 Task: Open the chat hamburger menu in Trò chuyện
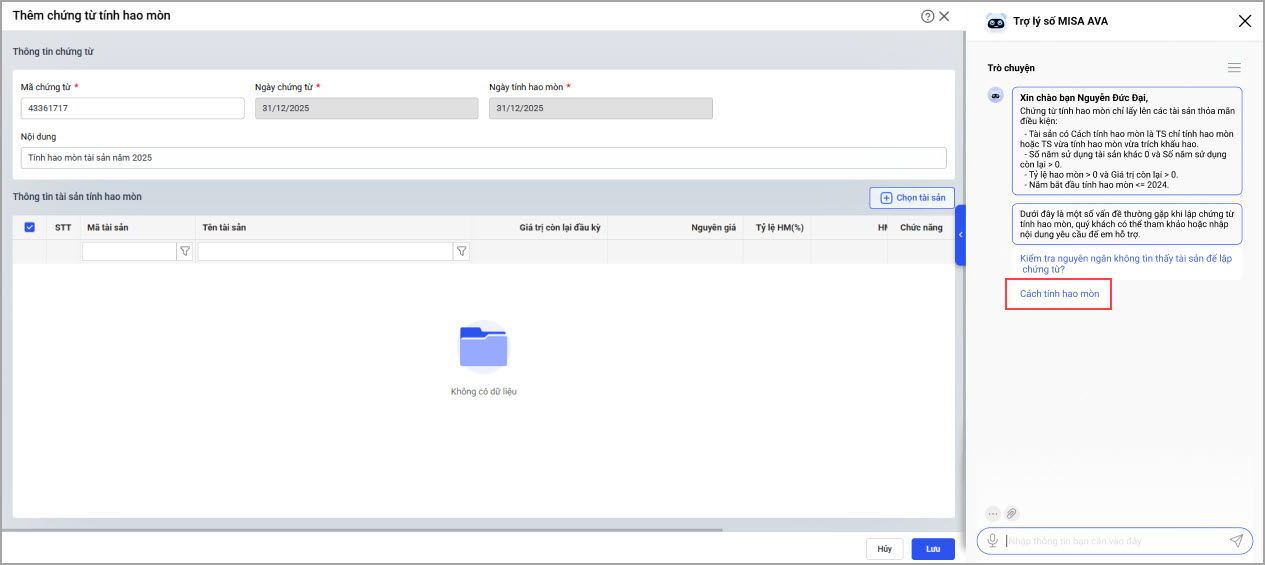pos(1234,68)
